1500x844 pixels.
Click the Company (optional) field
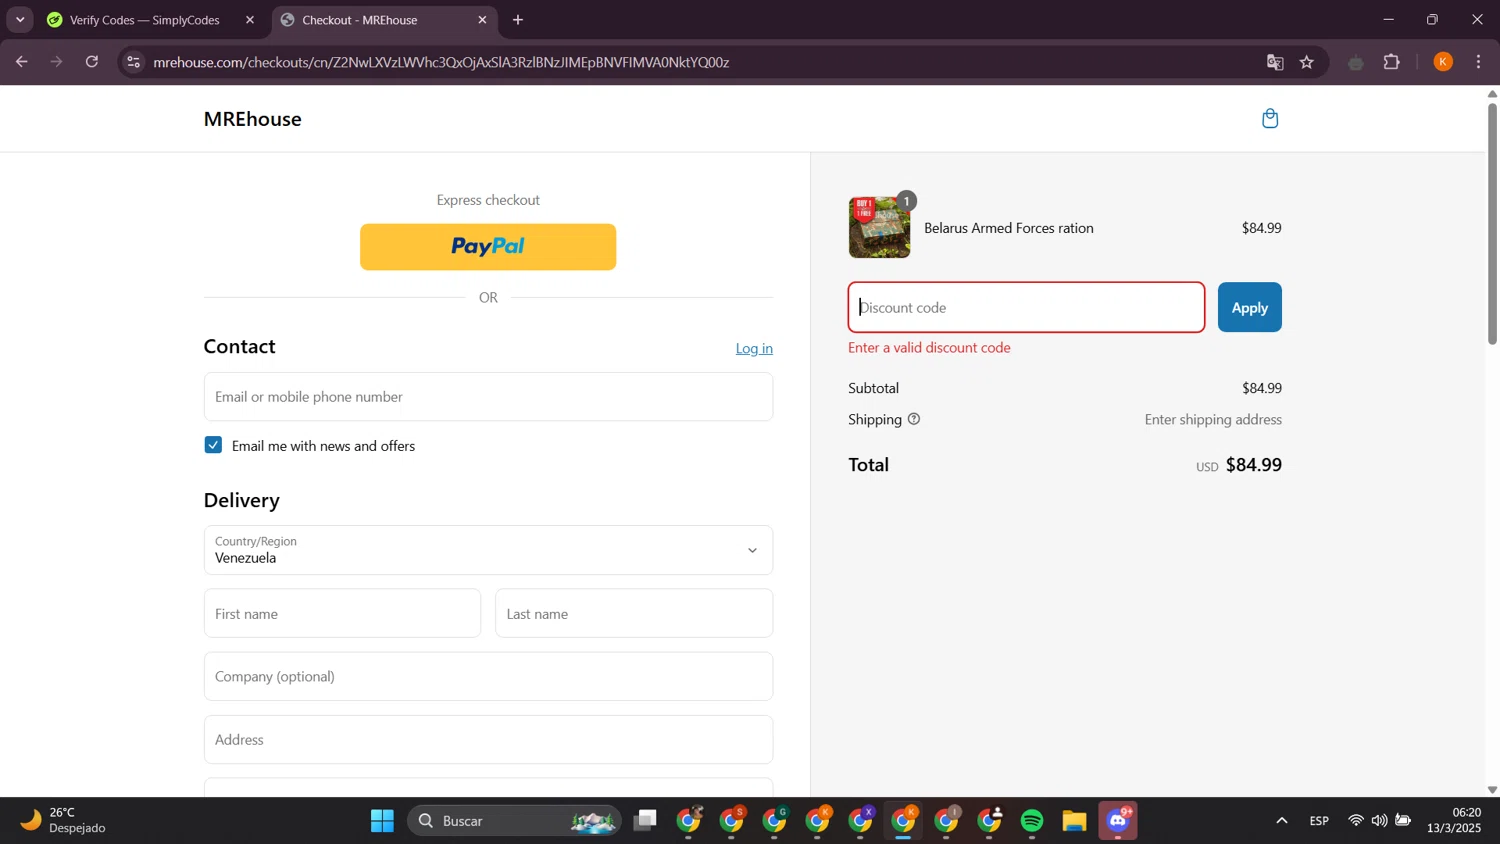click(488, 676)
